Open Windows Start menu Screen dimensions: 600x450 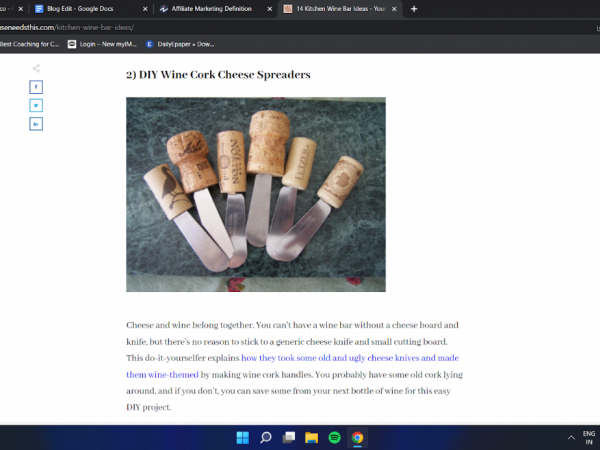point(242,438)
